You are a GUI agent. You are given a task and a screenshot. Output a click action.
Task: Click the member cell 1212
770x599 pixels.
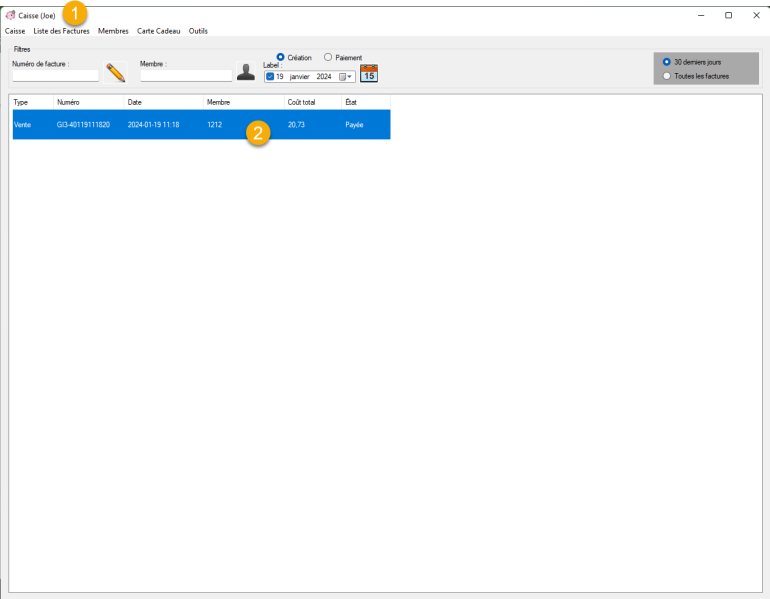214,125
